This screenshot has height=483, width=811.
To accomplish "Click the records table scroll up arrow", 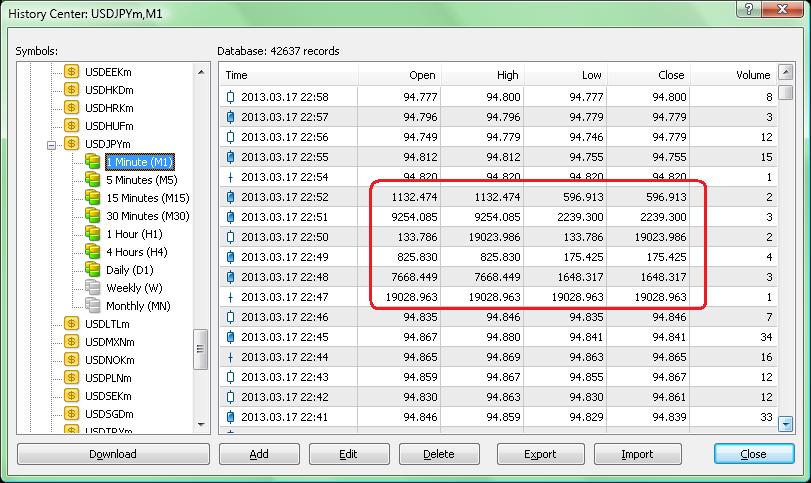I will [x=786, y=72].
